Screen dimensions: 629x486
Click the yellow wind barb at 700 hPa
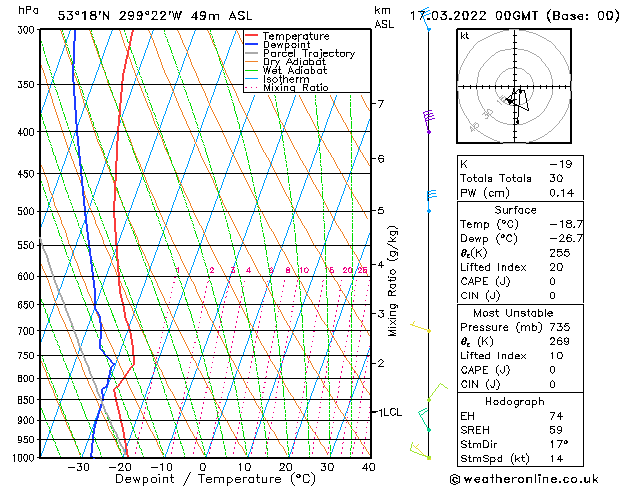[x=420, y=327]
